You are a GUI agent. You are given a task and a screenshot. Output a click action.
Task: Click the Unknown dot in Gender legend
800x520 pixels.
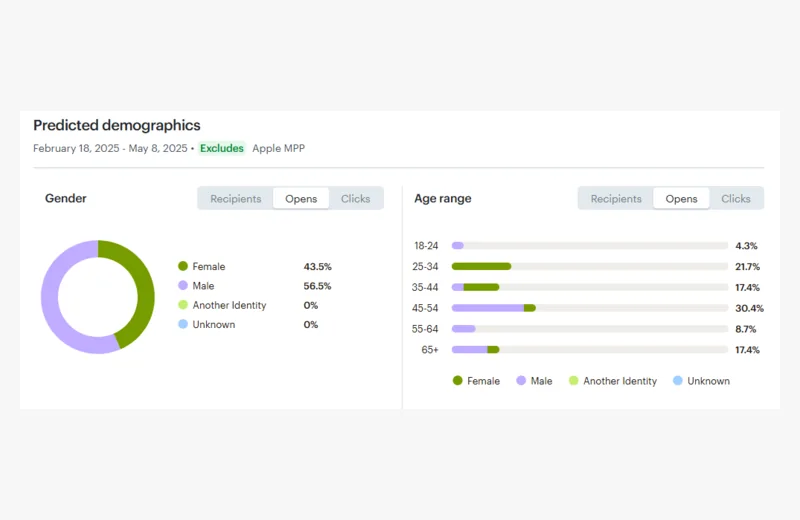(x=183, y=324)
